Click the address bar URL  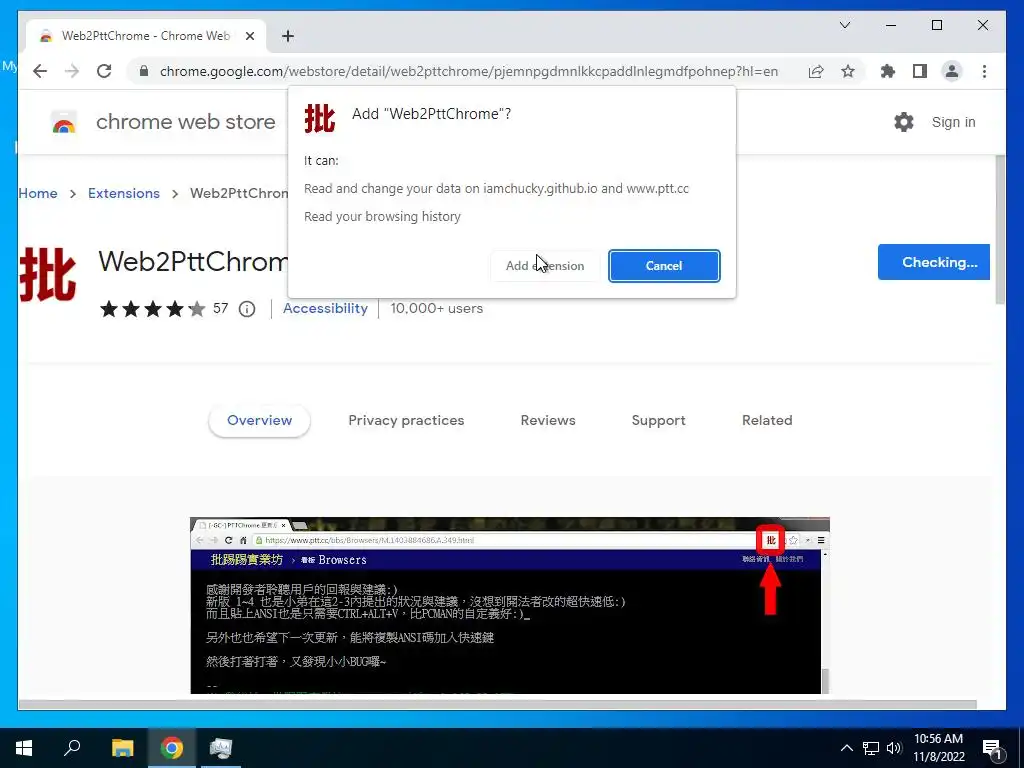coord(469,71)
